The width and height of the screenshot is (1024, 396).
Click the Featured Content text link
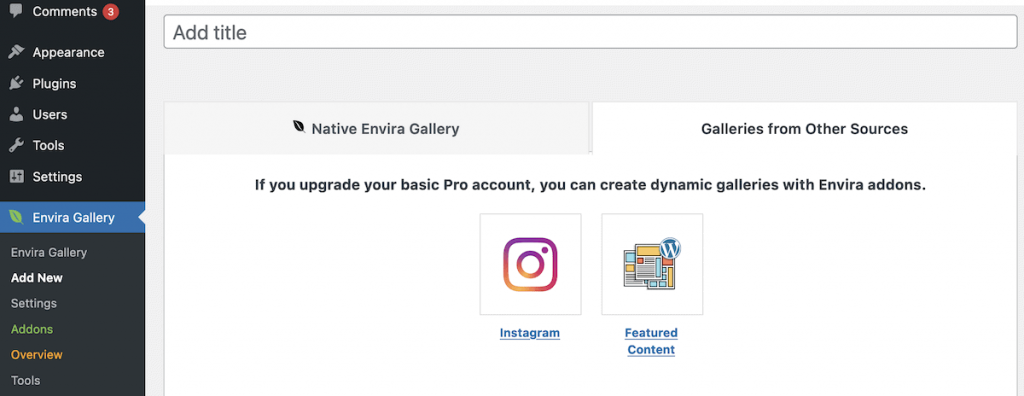tap(651, 341)
